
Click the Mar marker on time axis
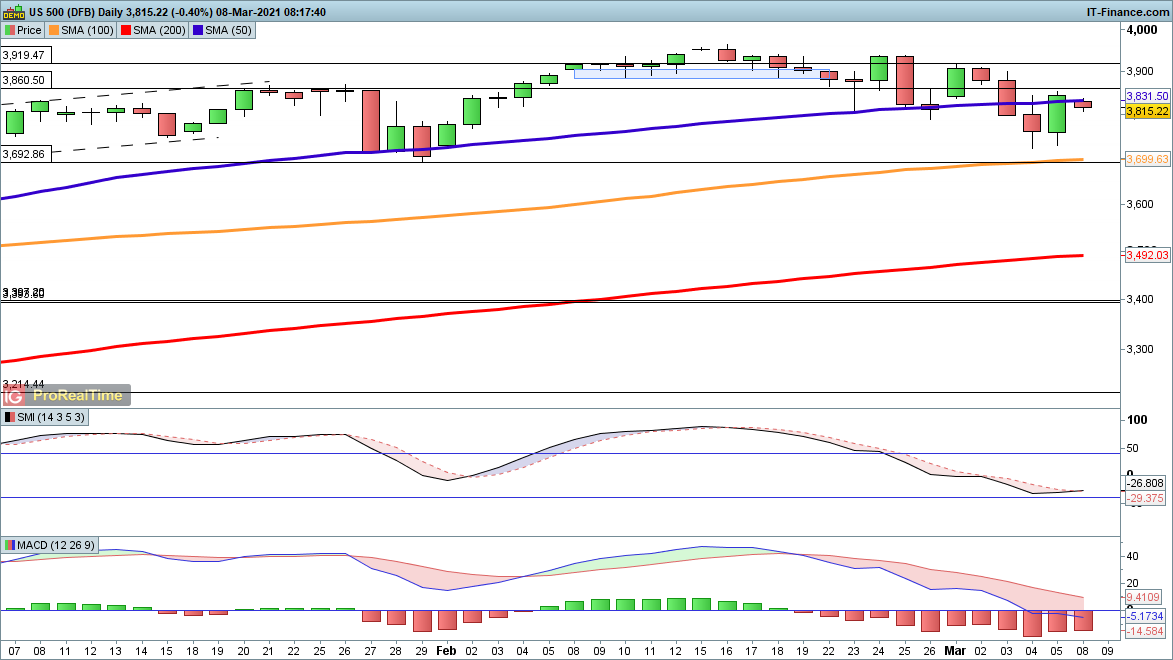(x=953, y=648)
